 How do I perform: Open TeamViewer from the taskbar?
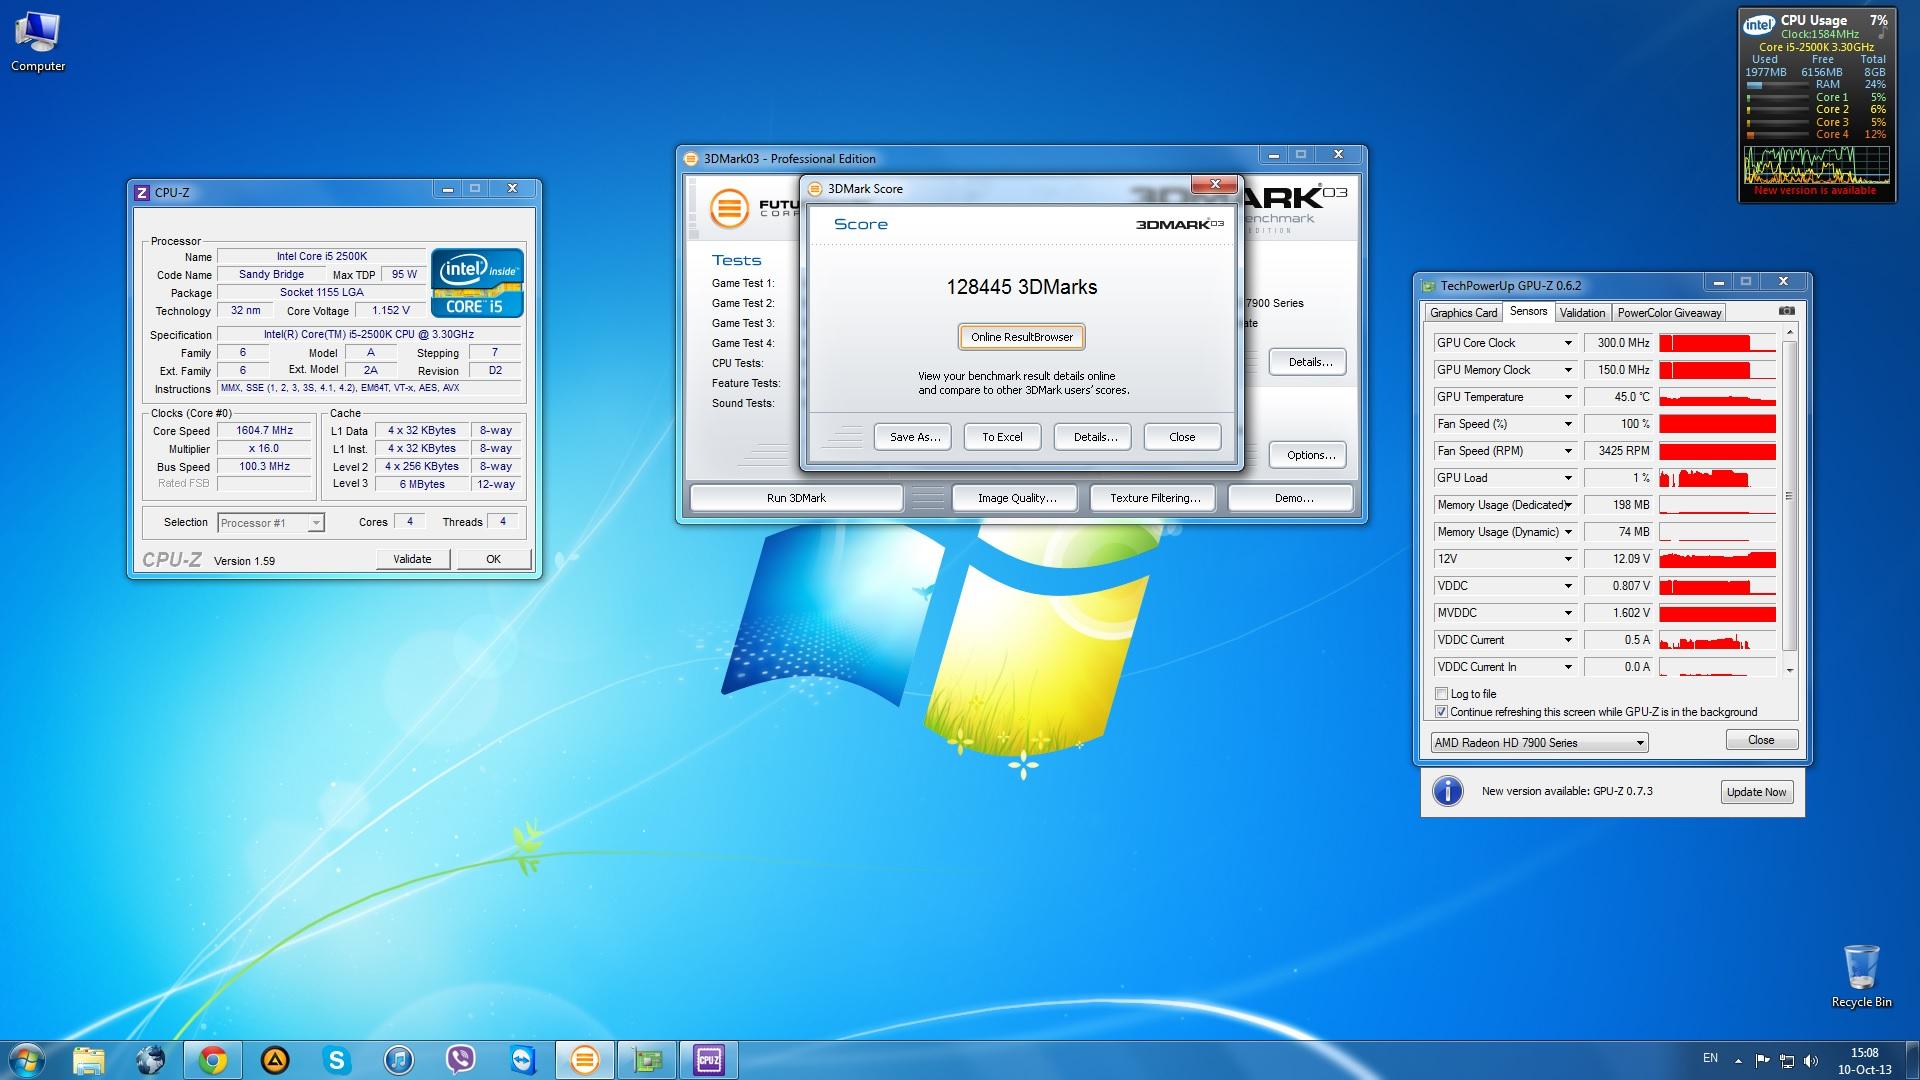click(x=523, y=1060)
